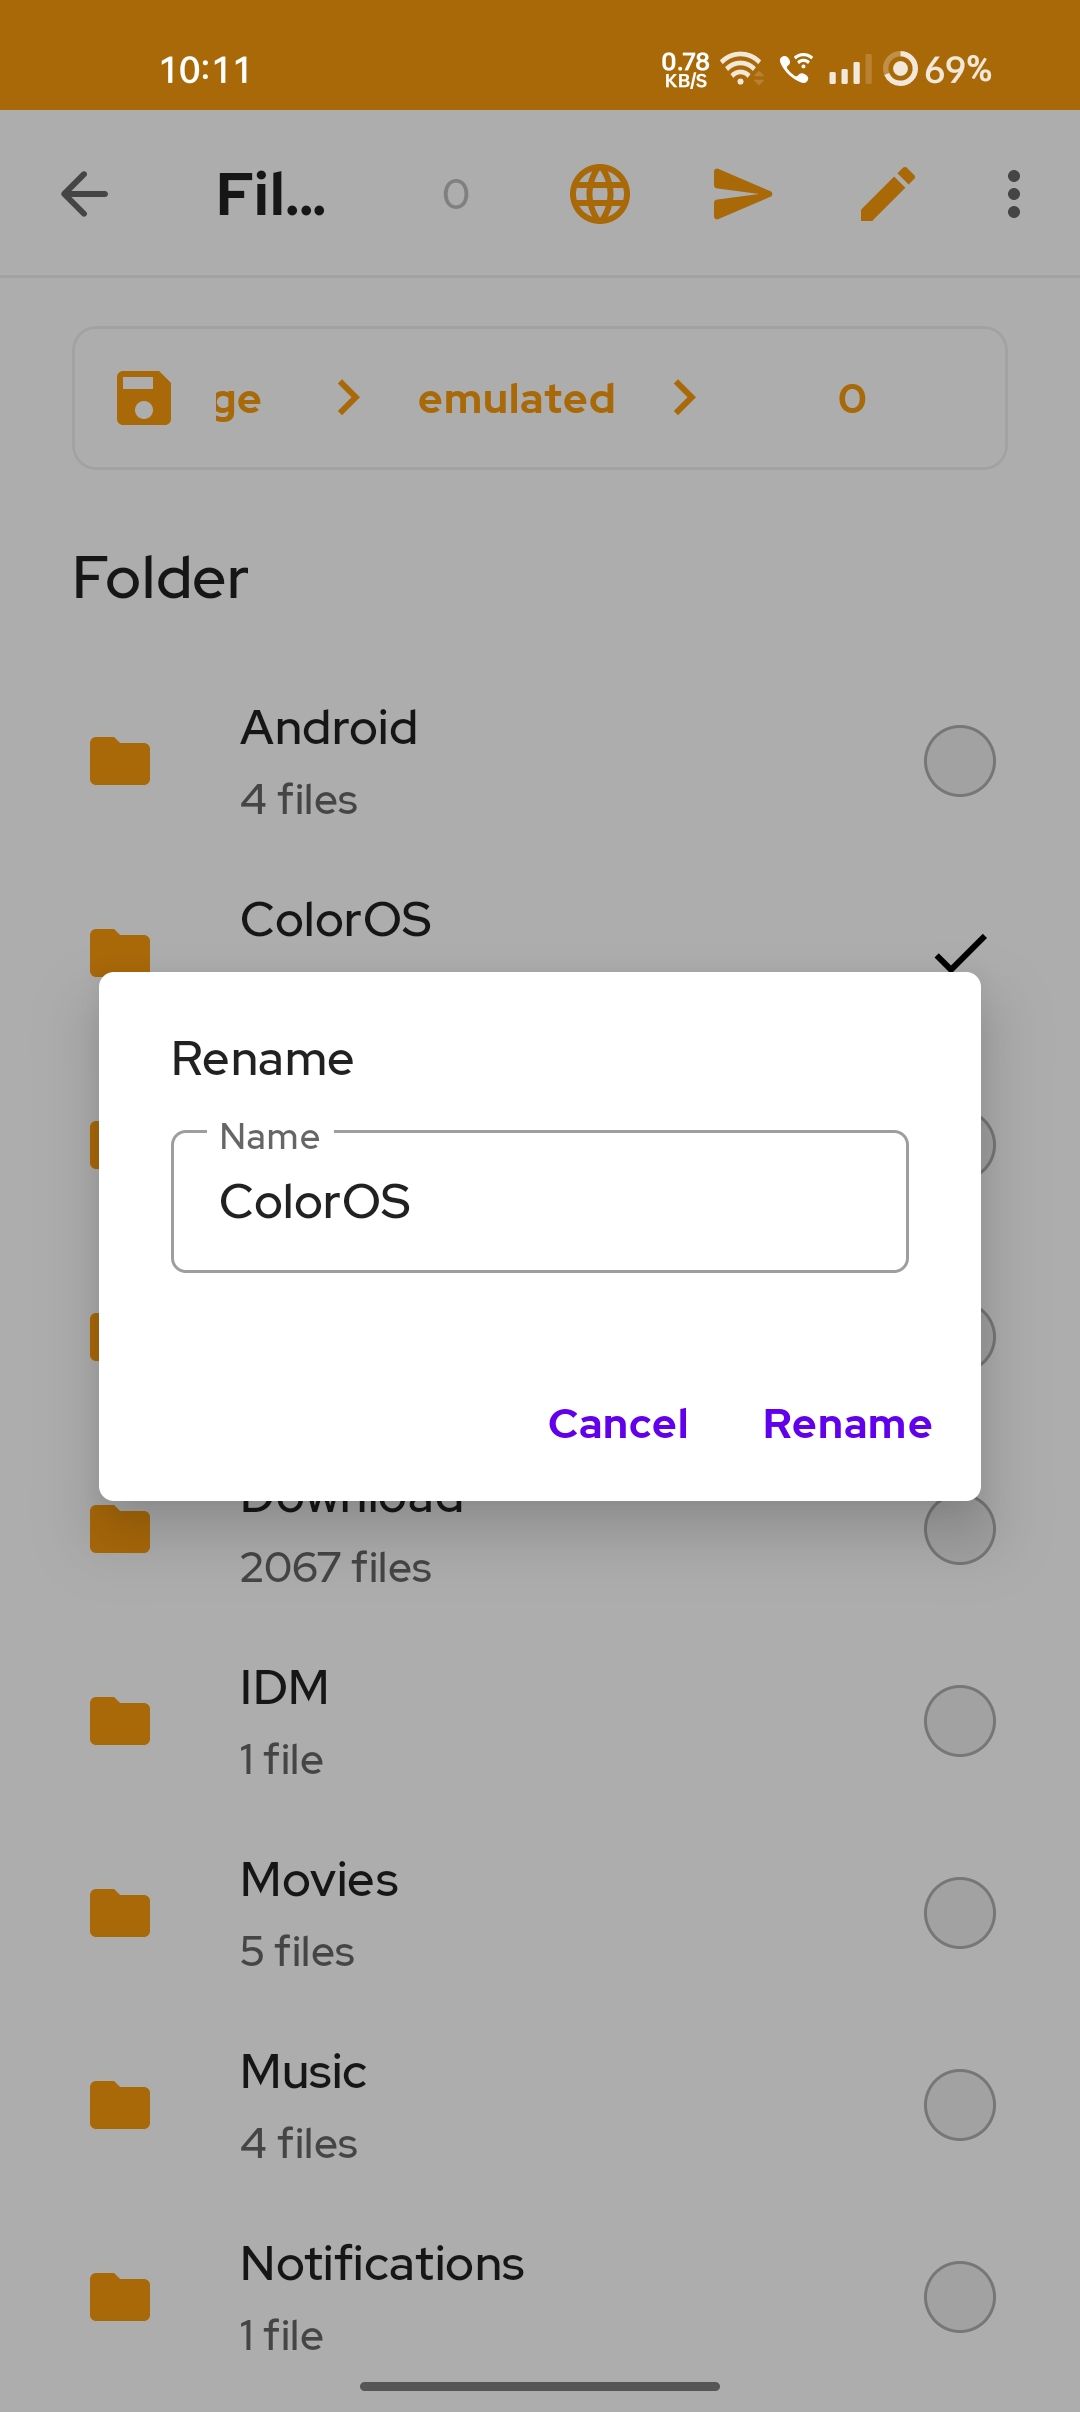Confirm with the purple Rename button

pyautogui.click(x=846, y=1424)
